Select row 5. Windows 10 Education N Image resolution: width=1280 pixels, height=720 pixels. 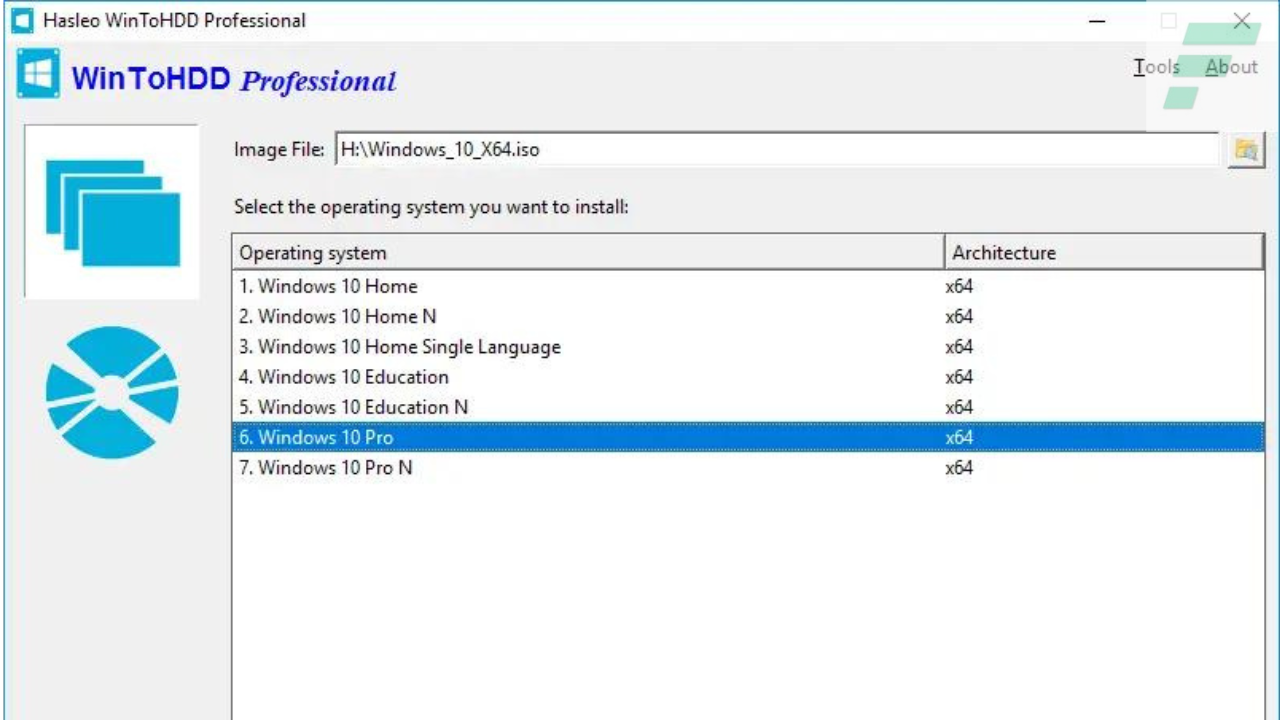748,407
